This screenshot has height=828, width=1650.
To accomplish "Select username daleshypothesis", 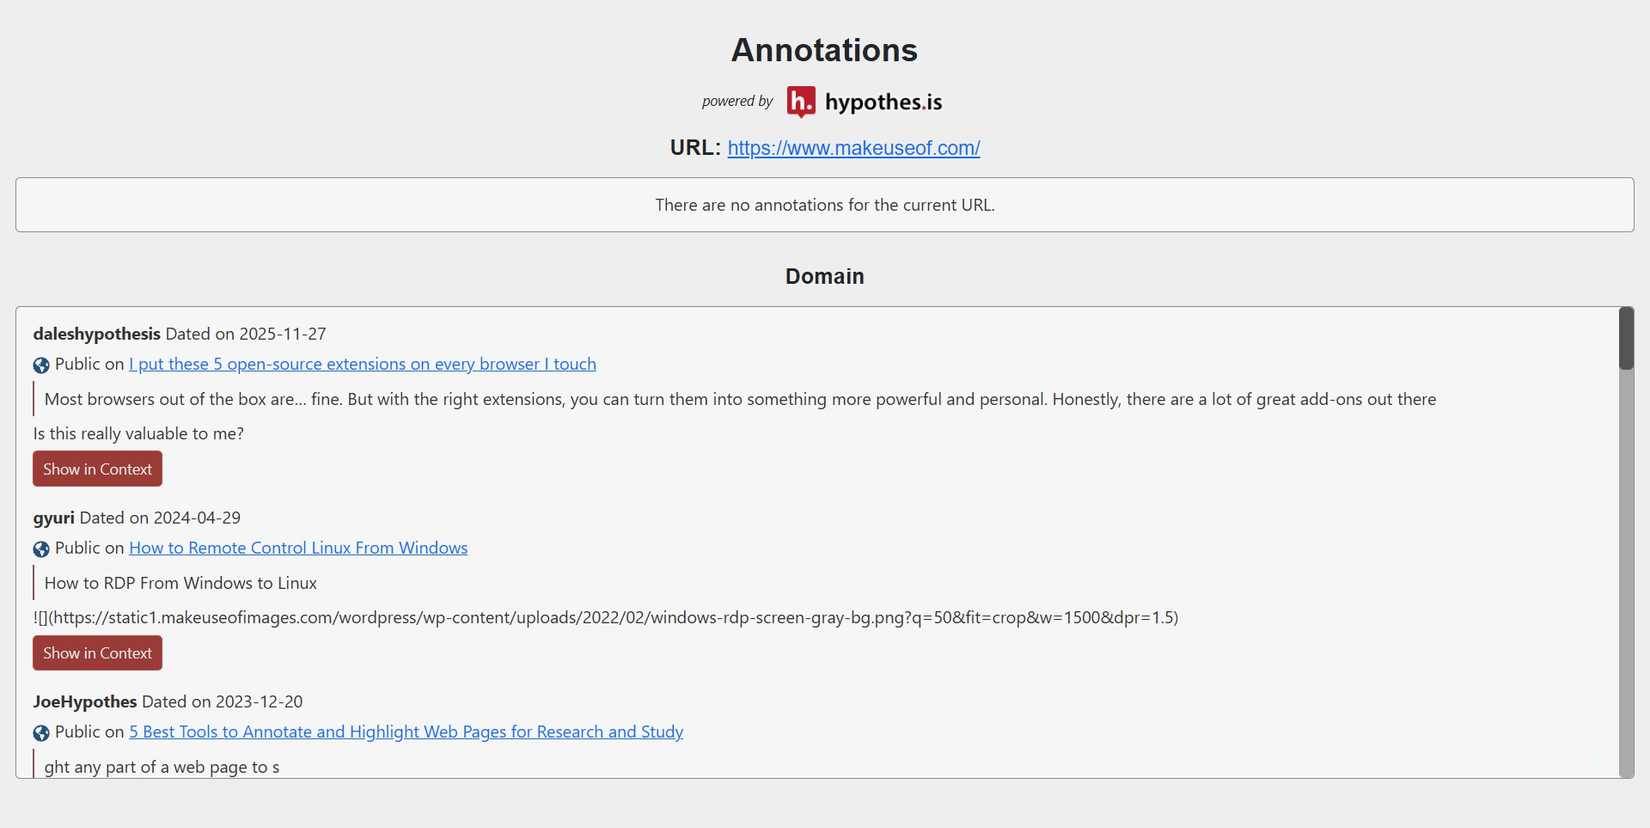I will [96, 334].
